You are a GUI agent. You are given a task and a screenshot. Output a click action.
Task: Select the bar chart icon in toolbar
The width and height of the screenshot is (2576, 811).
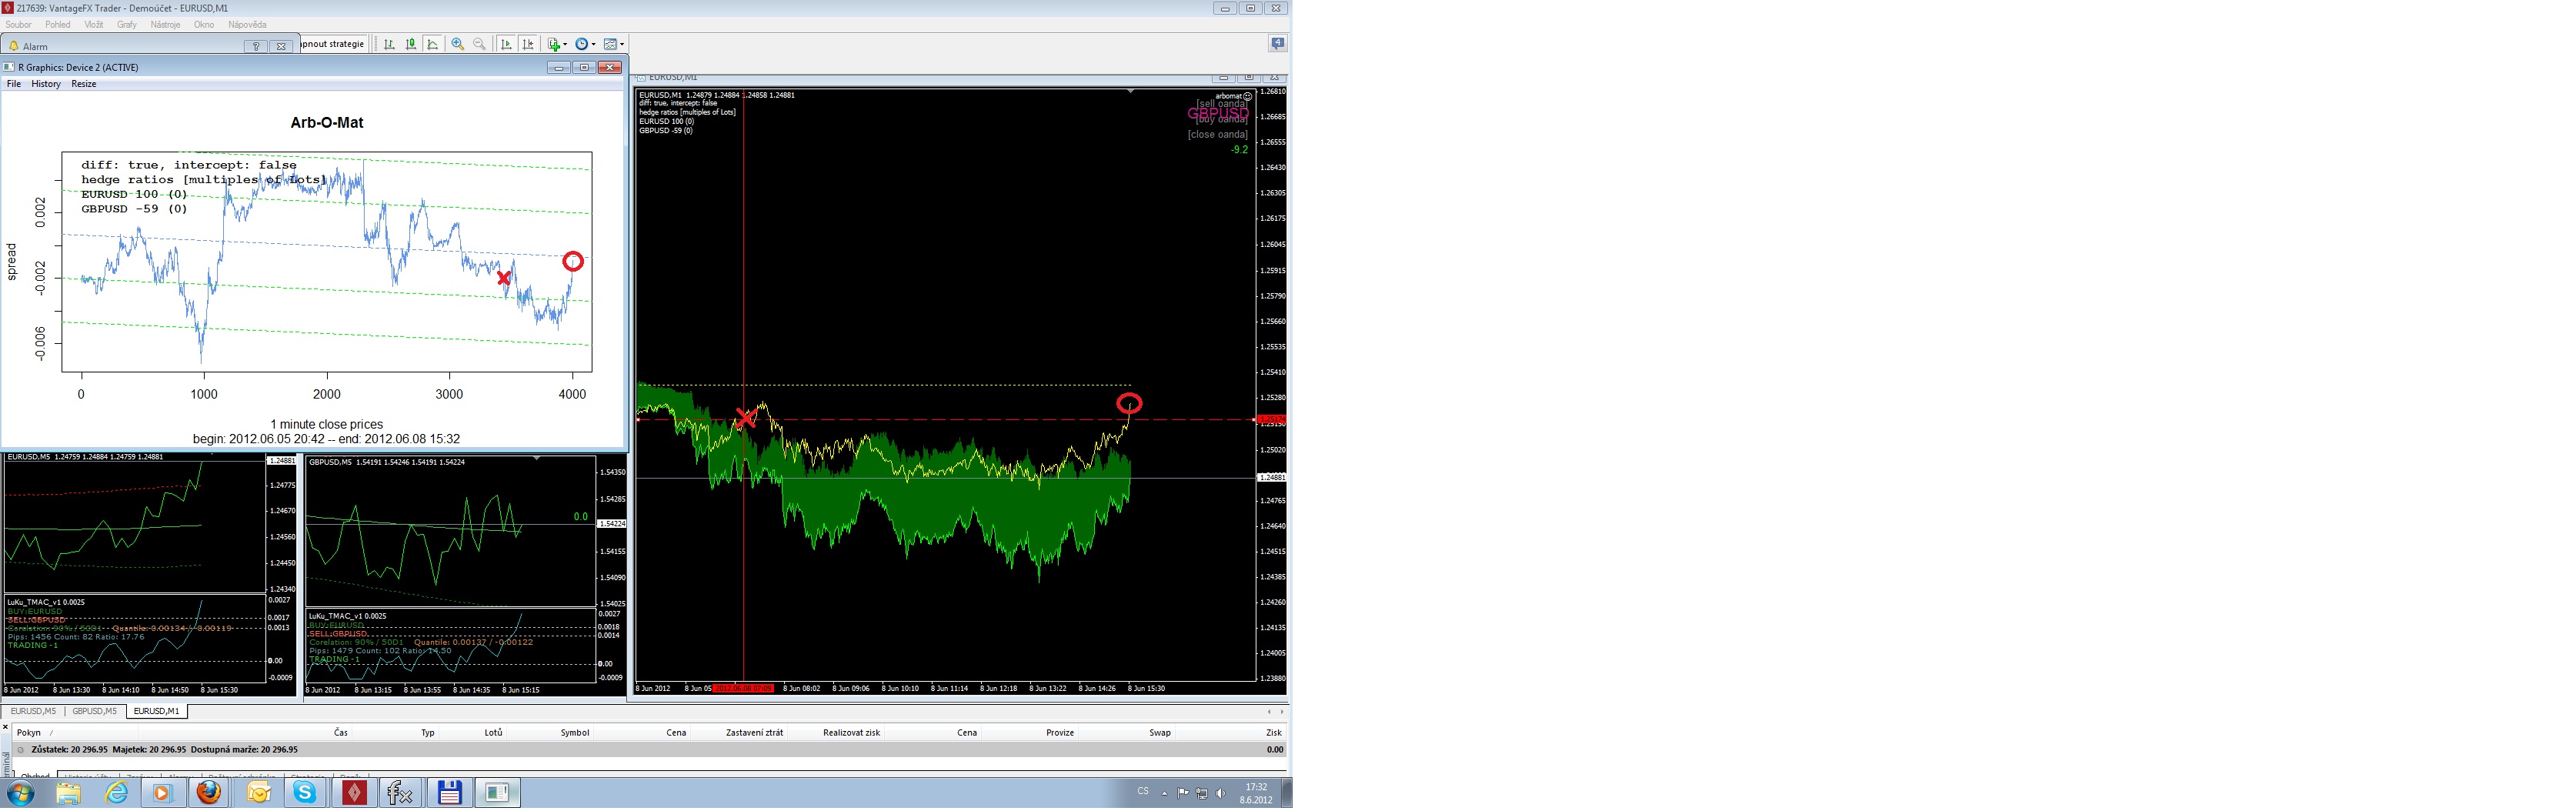point(389,44)
